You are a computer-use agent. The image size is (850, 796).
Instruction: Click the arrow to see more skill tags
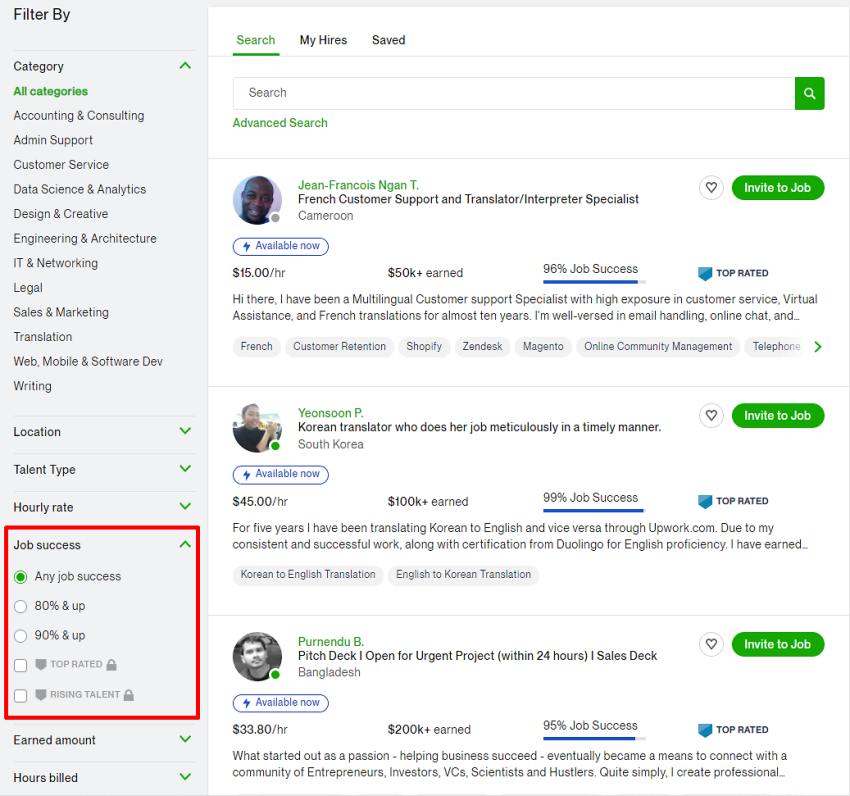(x=818, y=346)
